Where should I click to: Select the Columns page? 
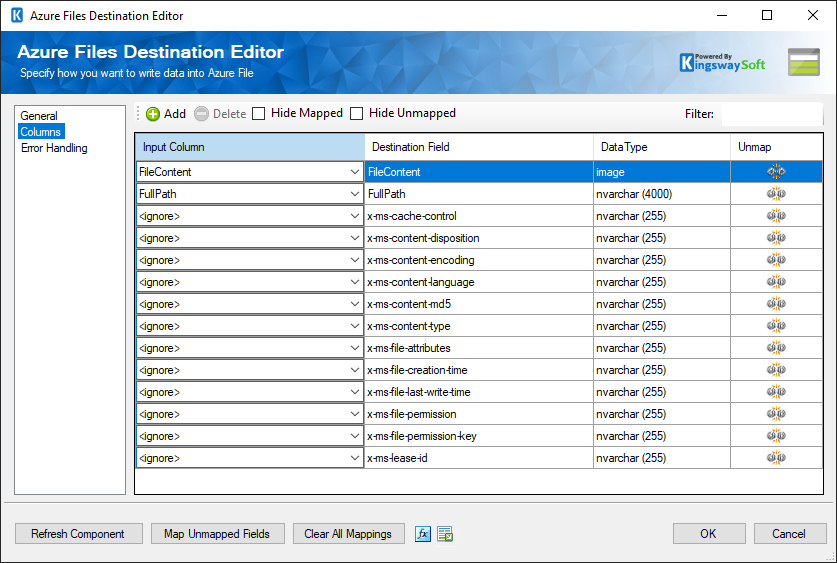[x=41, y=132]
